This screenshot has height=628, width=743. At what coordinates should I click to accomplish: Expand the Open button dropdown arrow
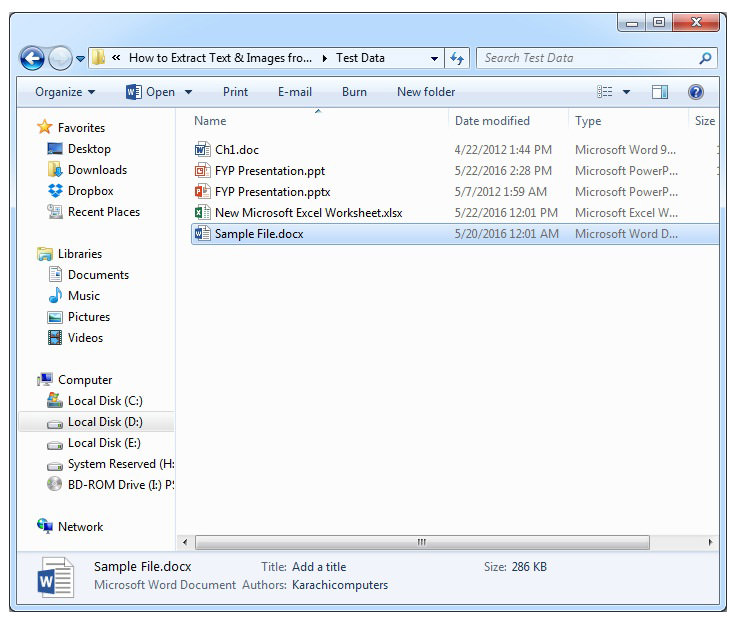(188, 92)
